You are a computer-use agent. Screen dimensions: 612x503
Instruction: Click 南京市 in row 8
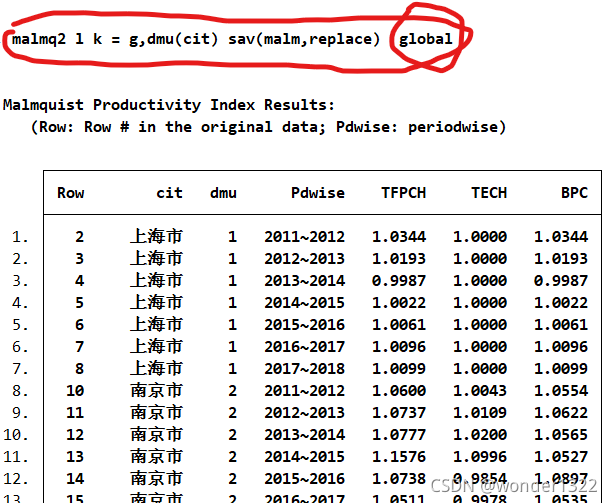coord(157,390)
